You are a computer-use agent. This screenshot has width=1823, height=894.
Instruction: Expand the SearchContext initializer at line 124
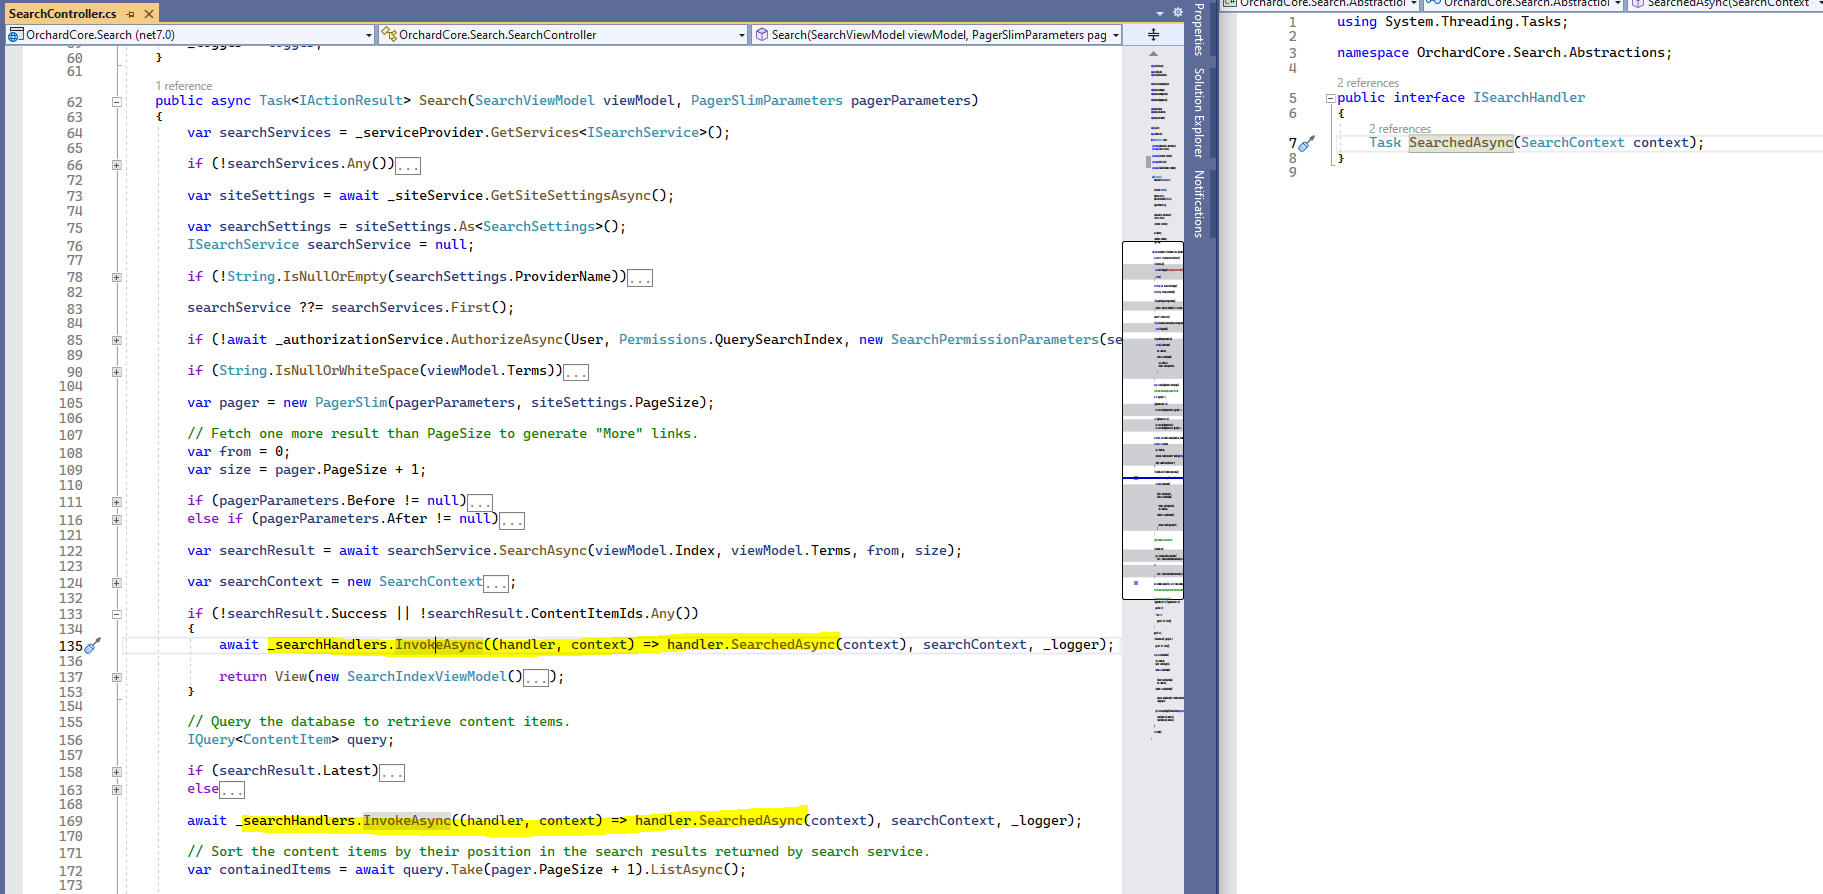pyautogui.click(x=117, y=583)
